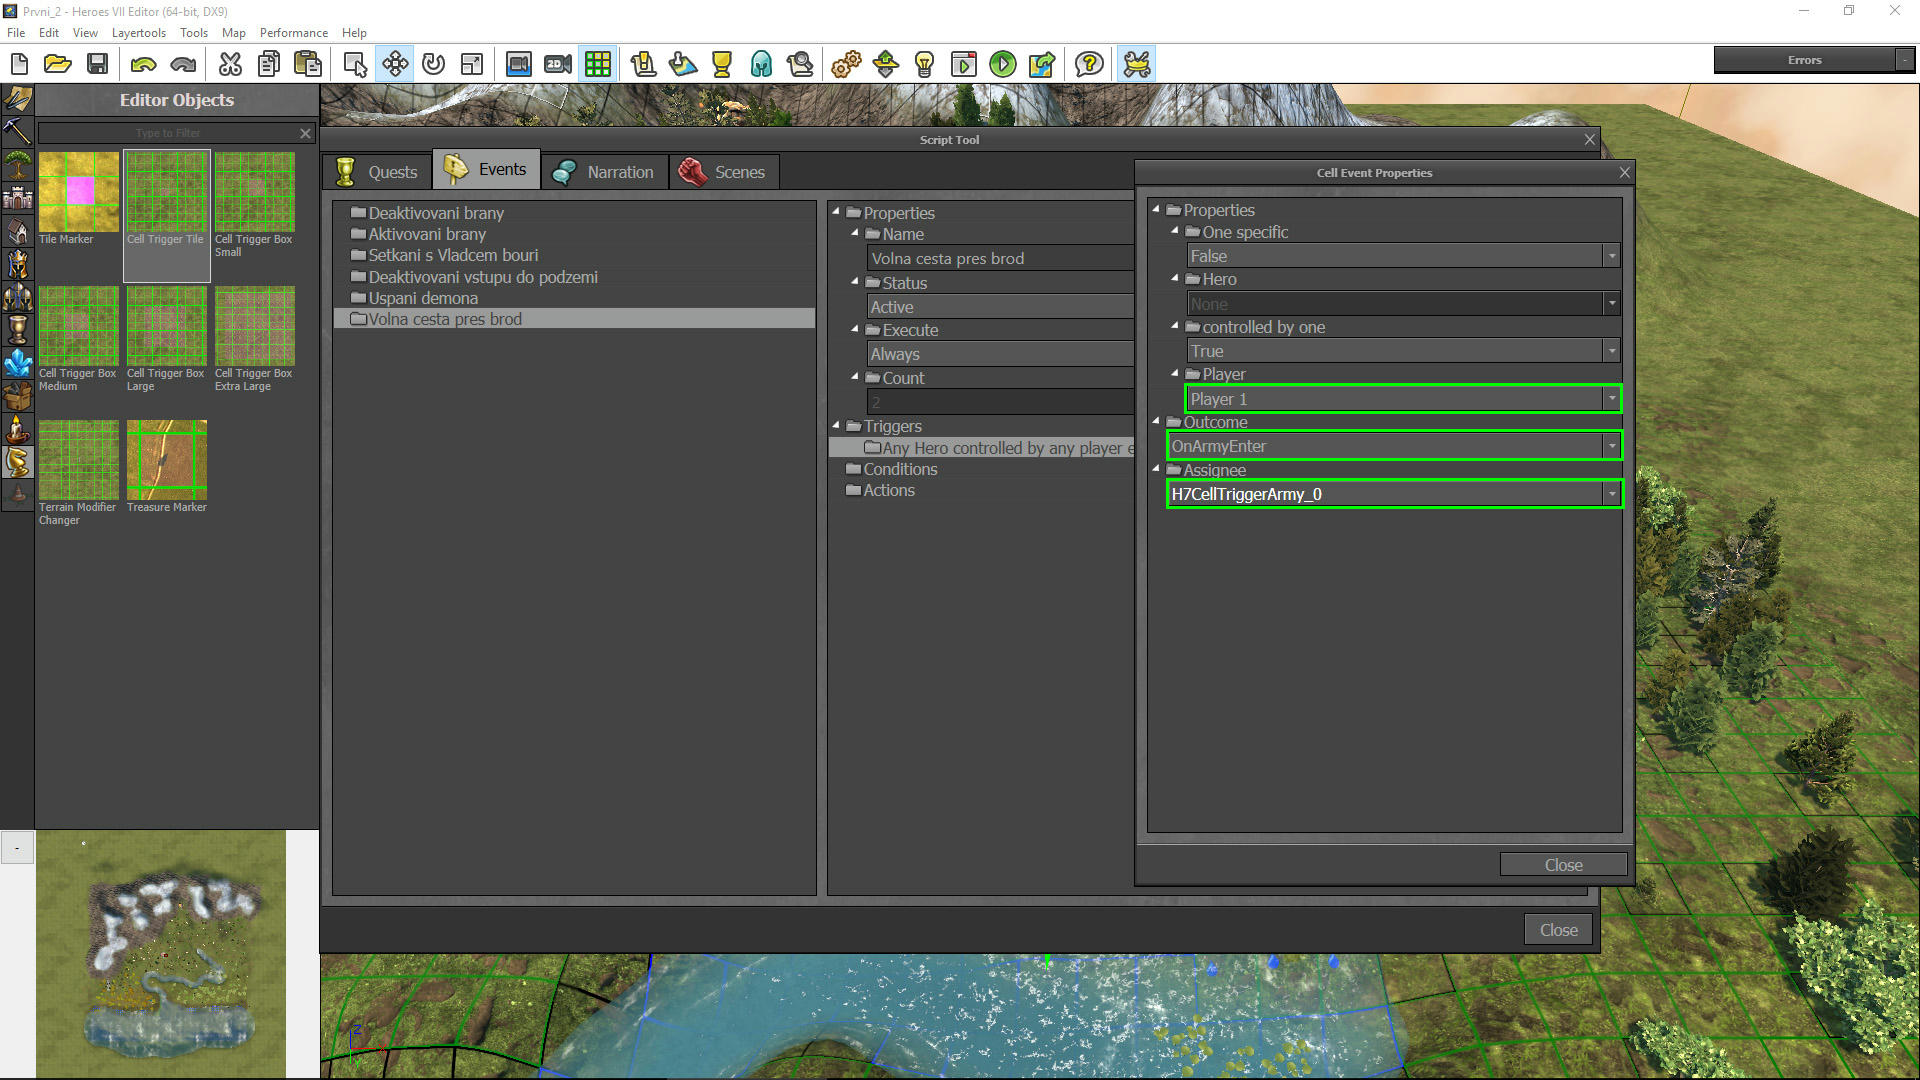Select the candle category in left sidebar
The width and height of the screenshot is (1920, 1080).
(x=17, y=428)
